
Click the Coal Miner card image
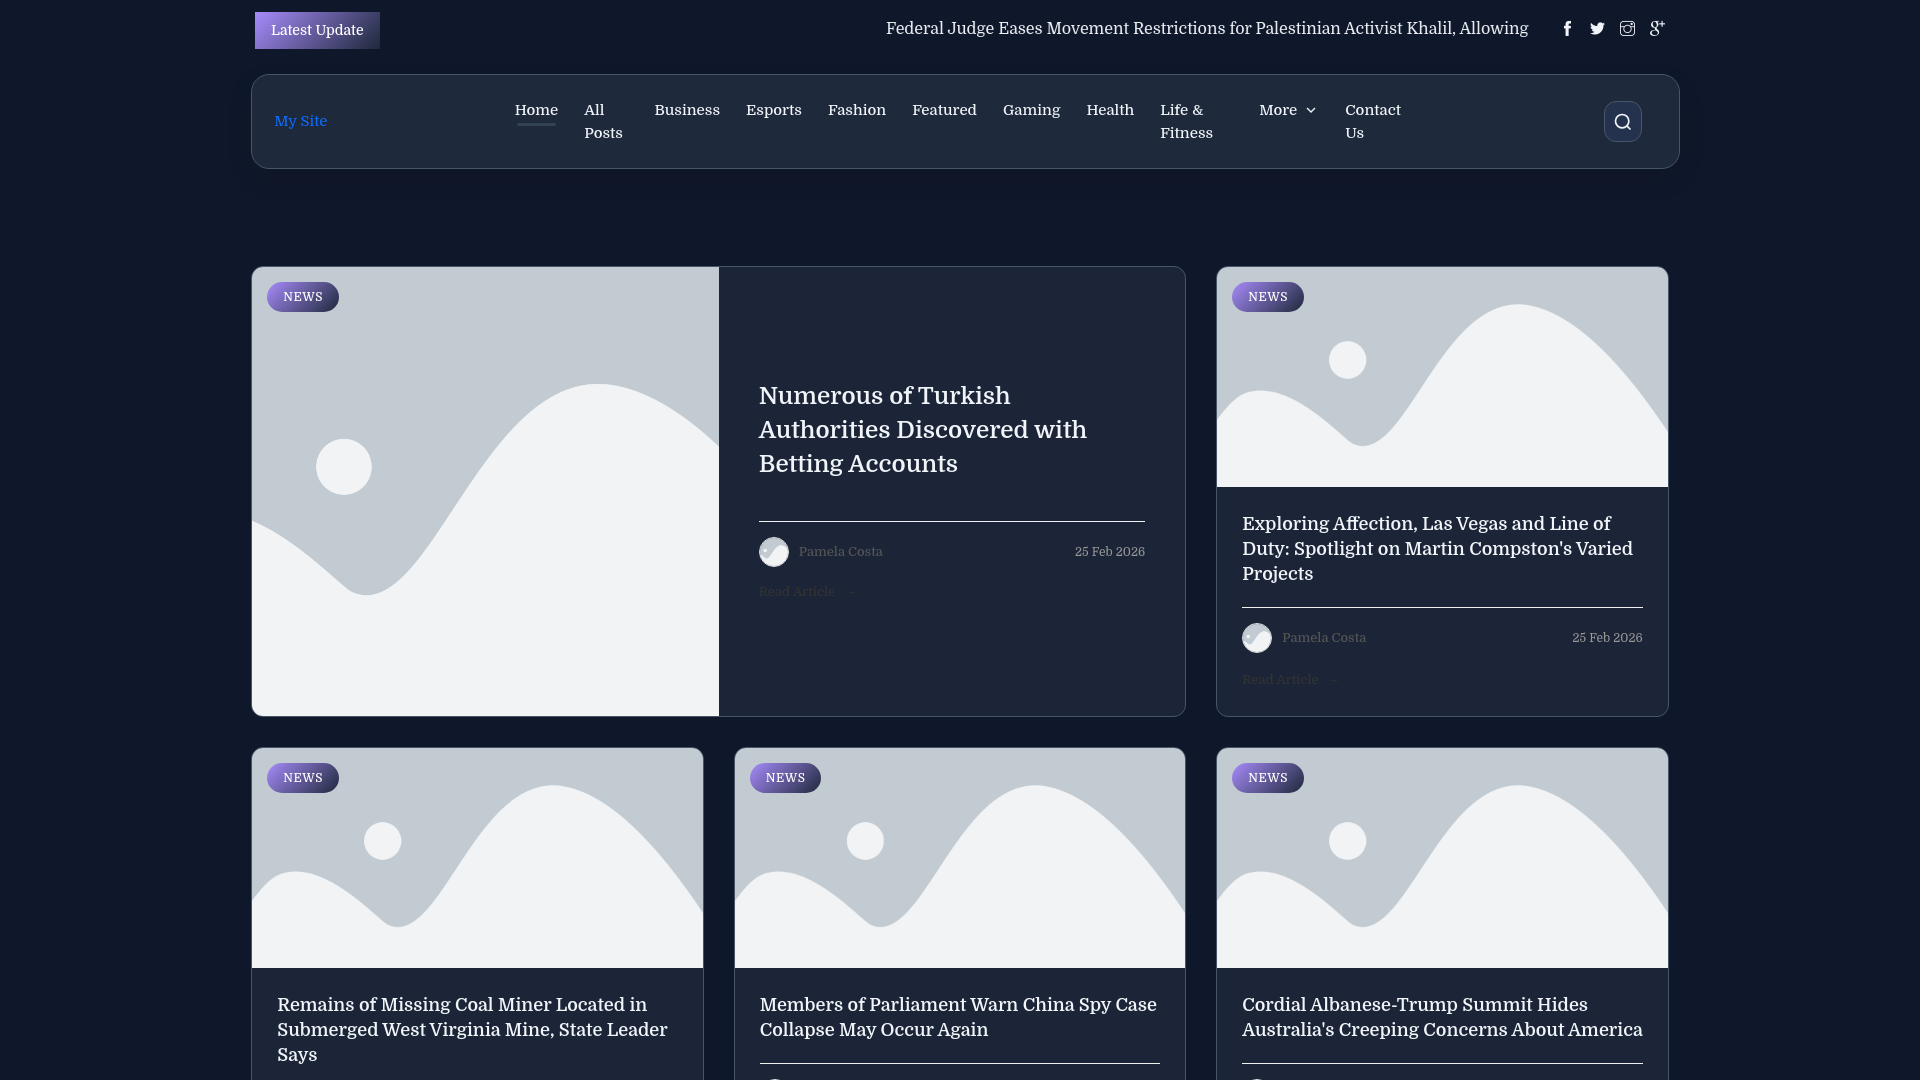(477, 858)
